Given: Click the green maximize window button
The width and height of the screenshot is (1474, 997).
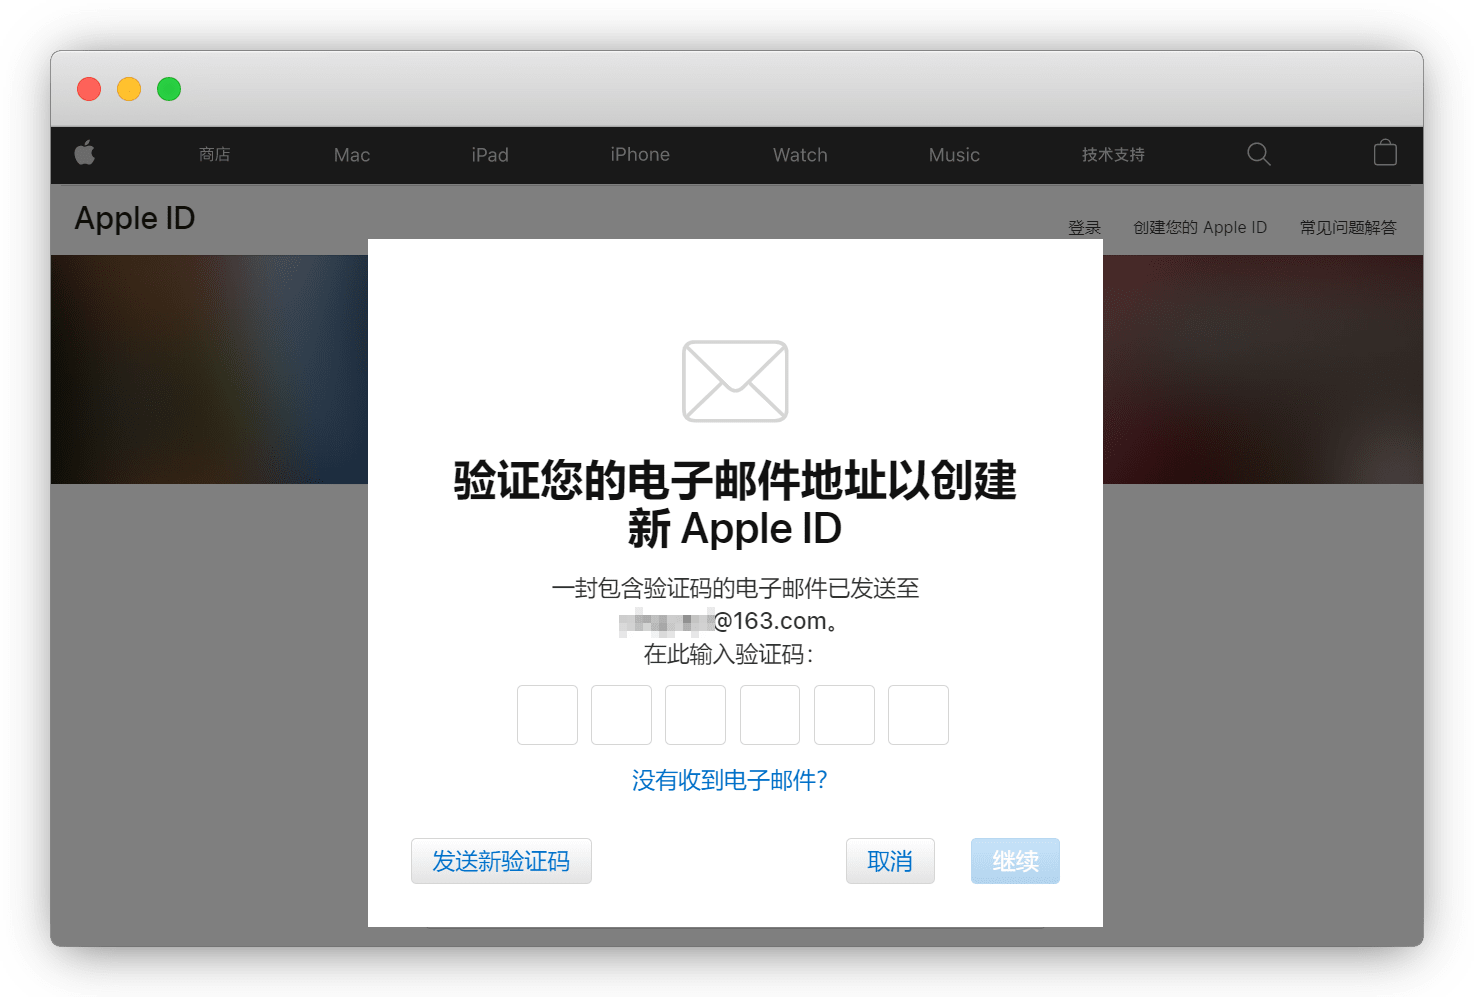Looking at the screenshot, I should (169, 89).
